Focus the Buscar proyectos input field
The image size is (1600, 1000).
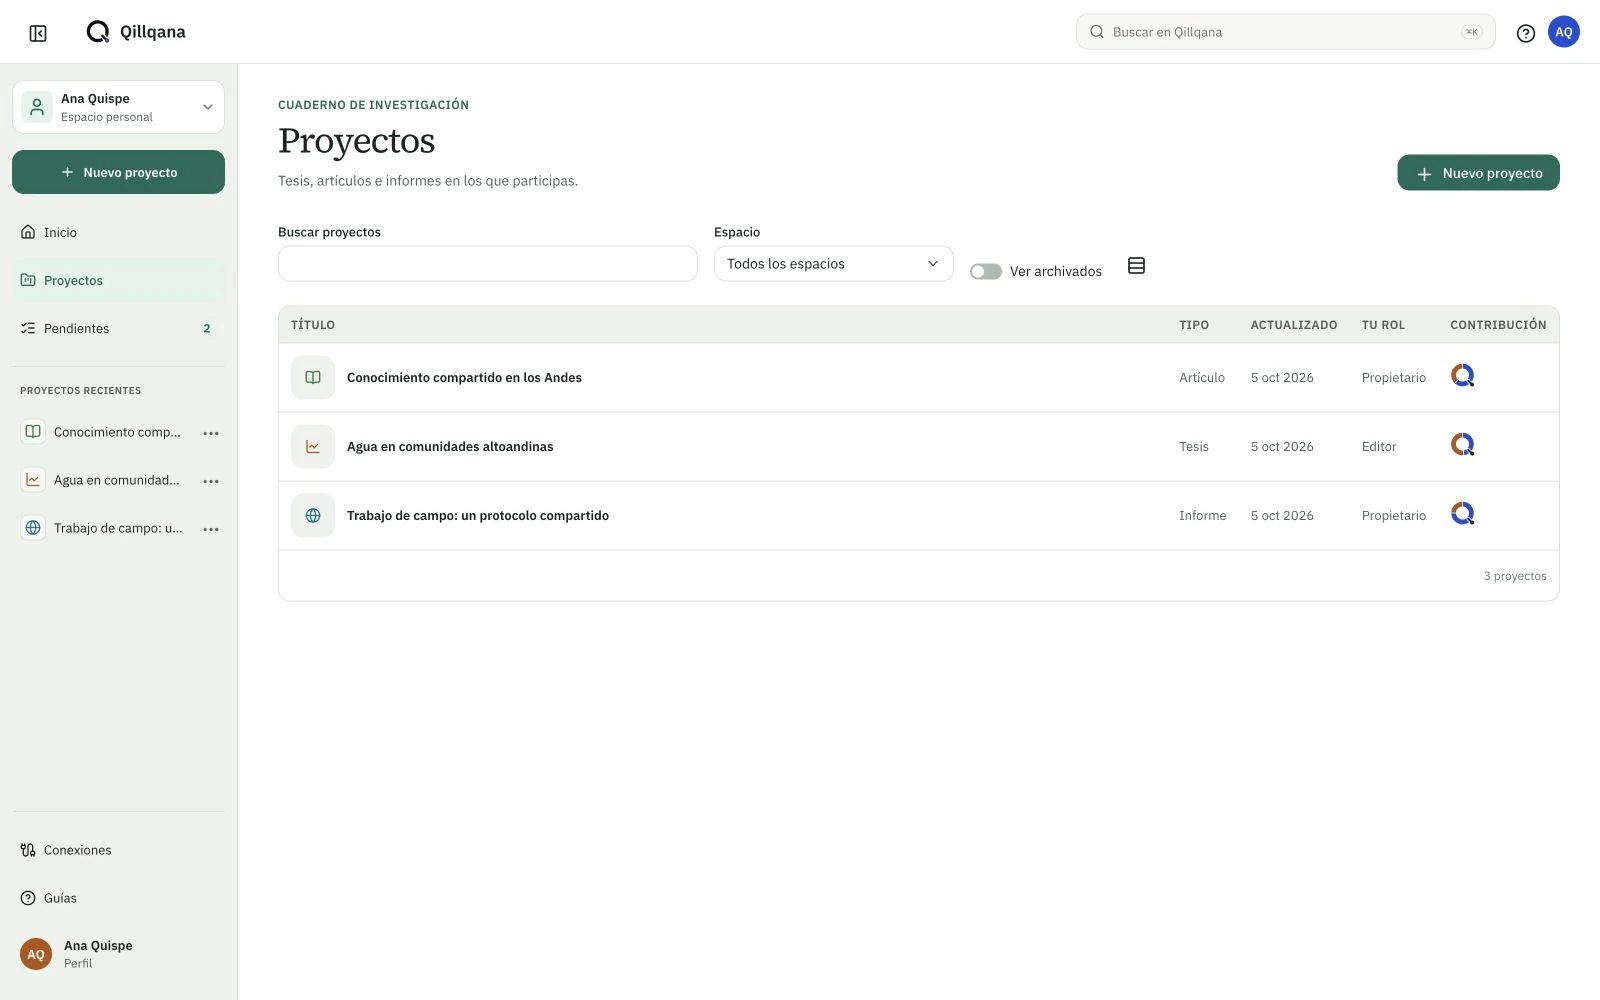tap(487, 264)
